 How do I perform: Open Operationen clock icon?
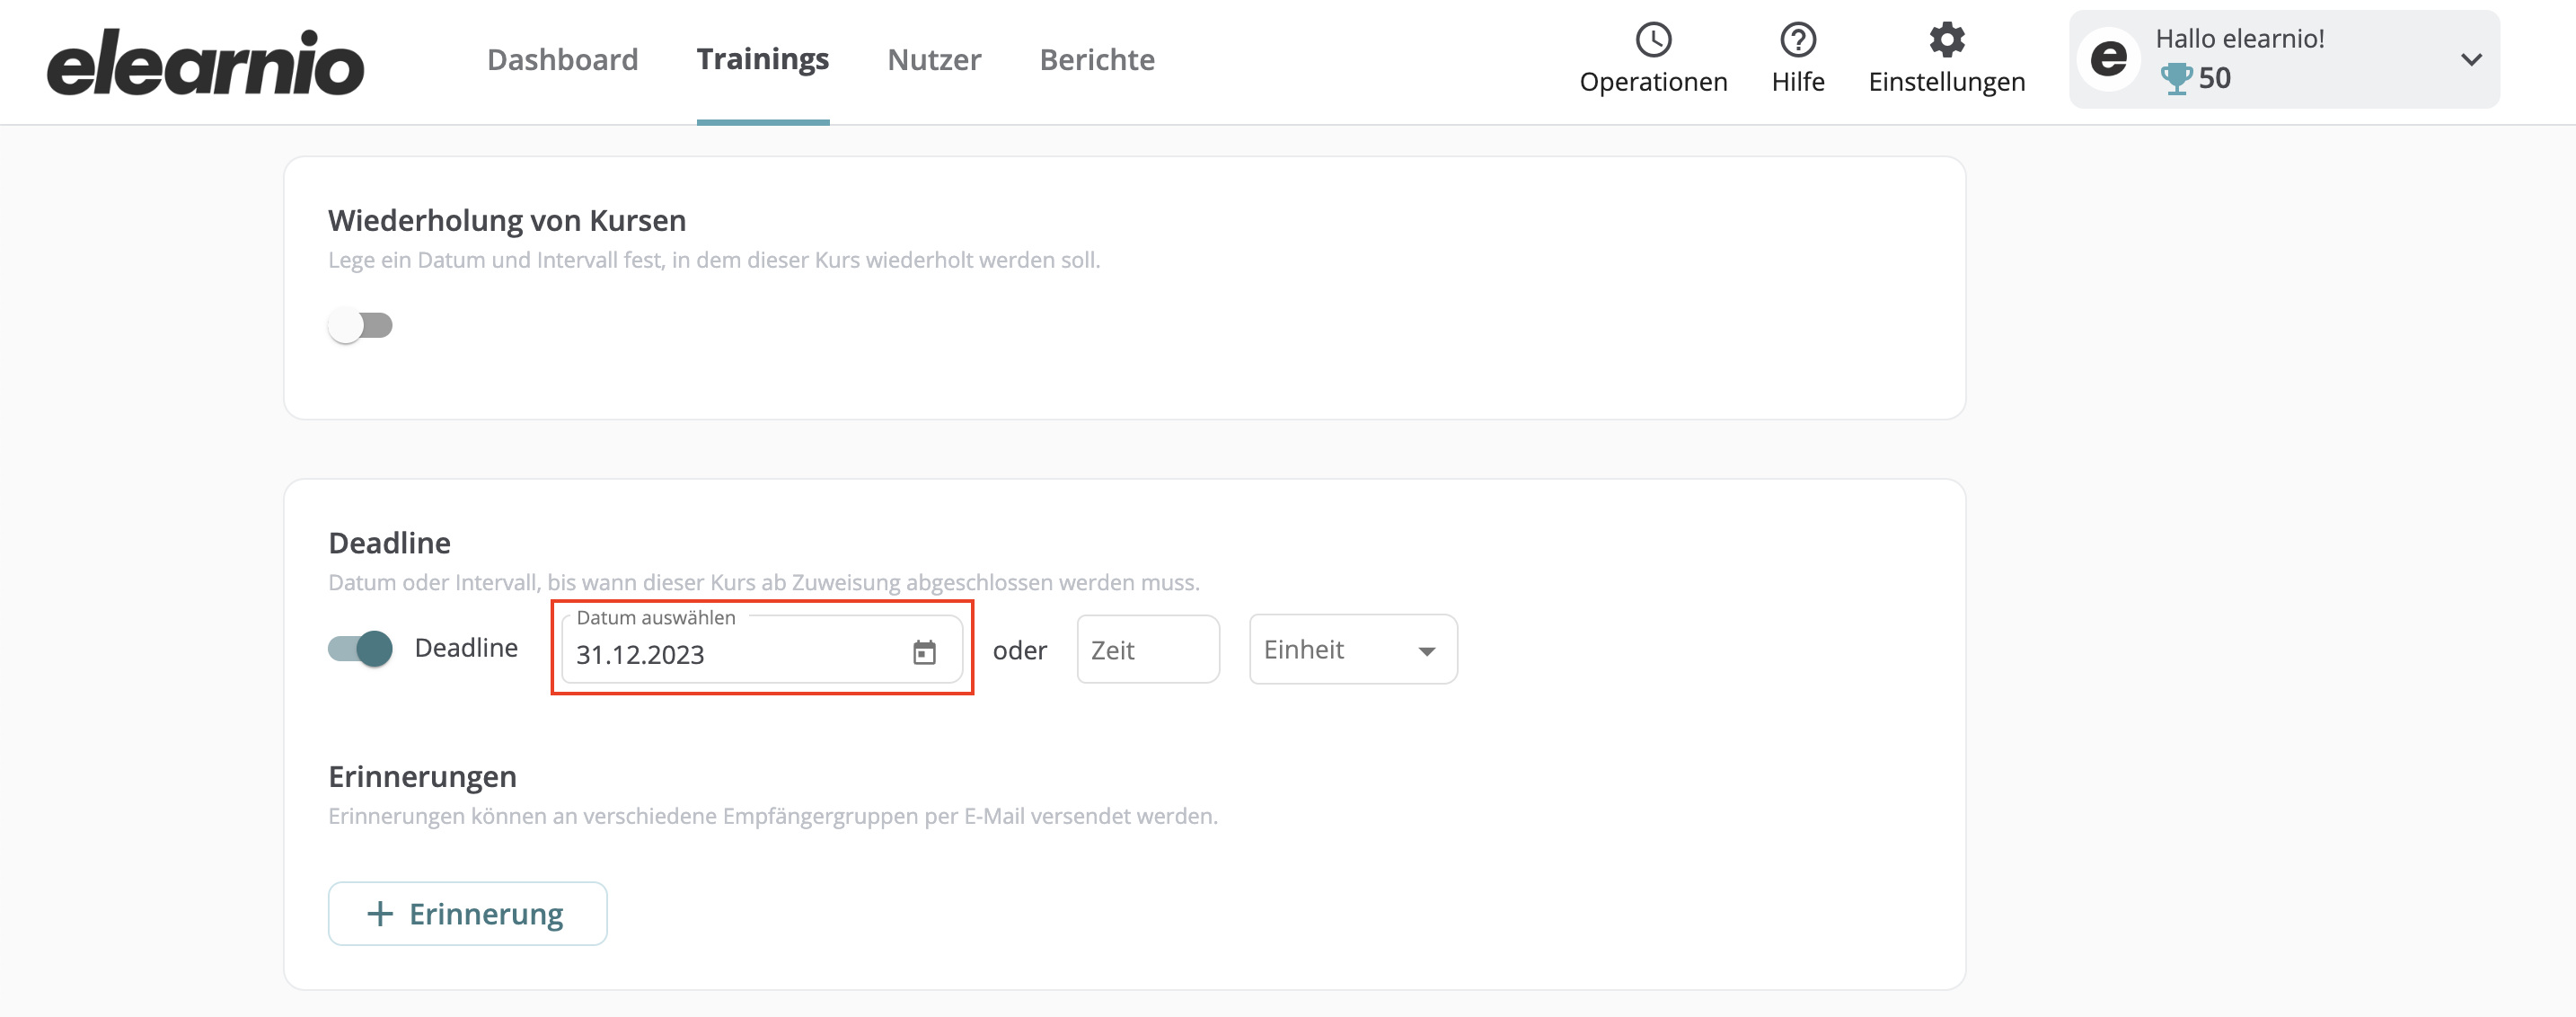tap(1653, 40)
